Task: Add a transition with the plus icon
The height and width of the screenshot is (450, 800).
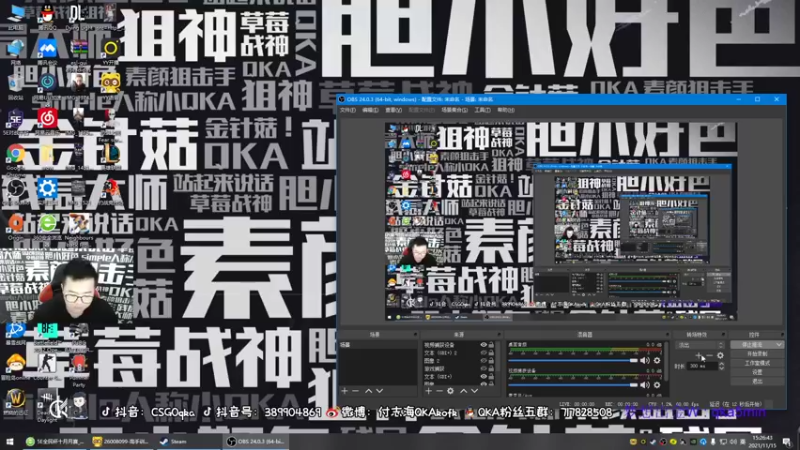Action: 698,356
